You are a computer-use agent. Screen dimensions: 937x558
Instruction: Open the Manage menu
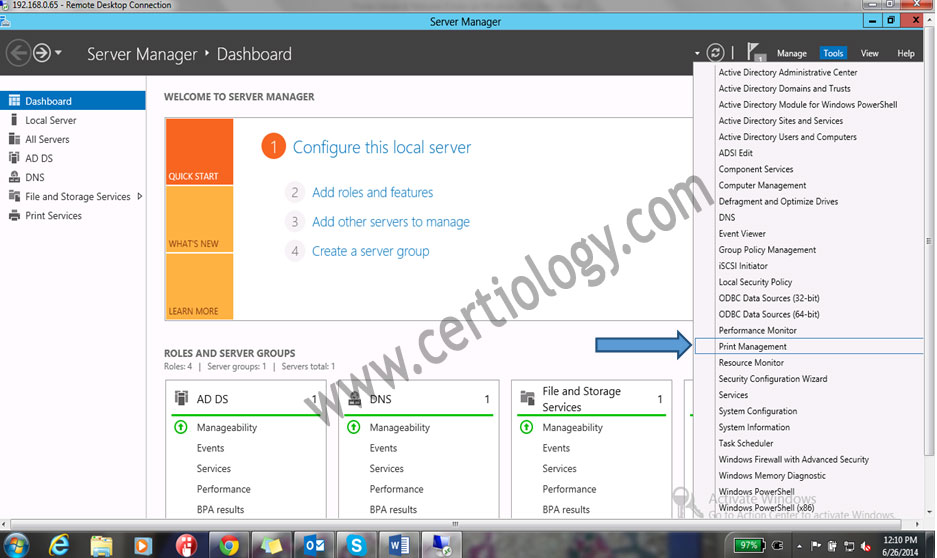click(x=791, y=53)
